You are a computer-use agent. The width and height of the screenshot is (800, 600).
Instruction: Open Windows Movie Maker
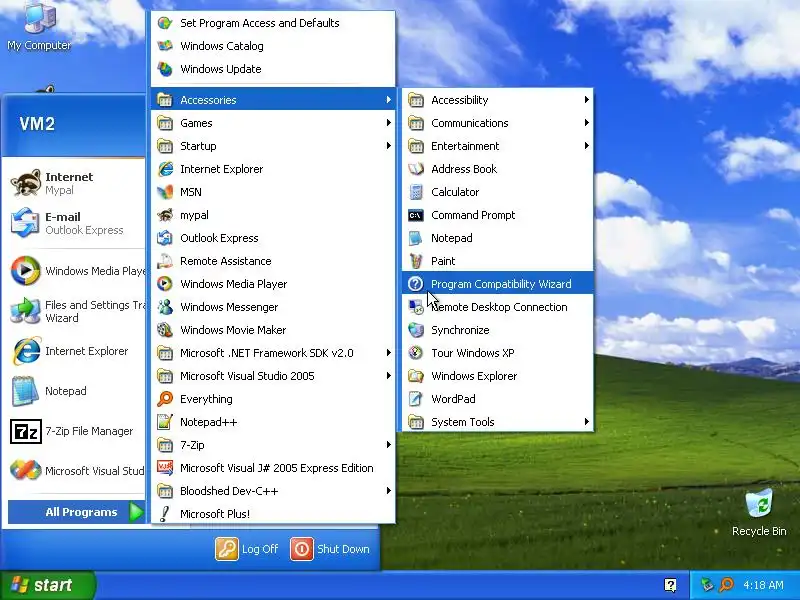click(x=273, y=330)
